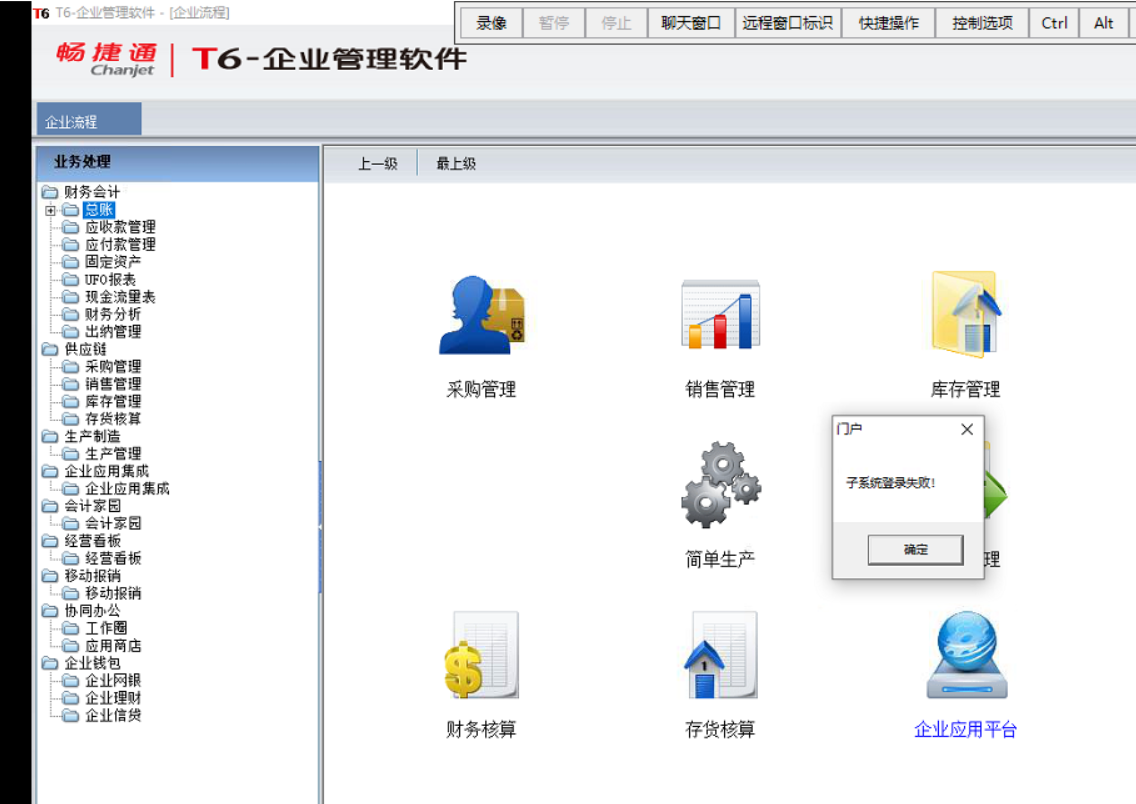The width and height of the screenshot is (1136, 804).
Task: Click 远程窗口标识 toolbar button
Action: point(788,23)
